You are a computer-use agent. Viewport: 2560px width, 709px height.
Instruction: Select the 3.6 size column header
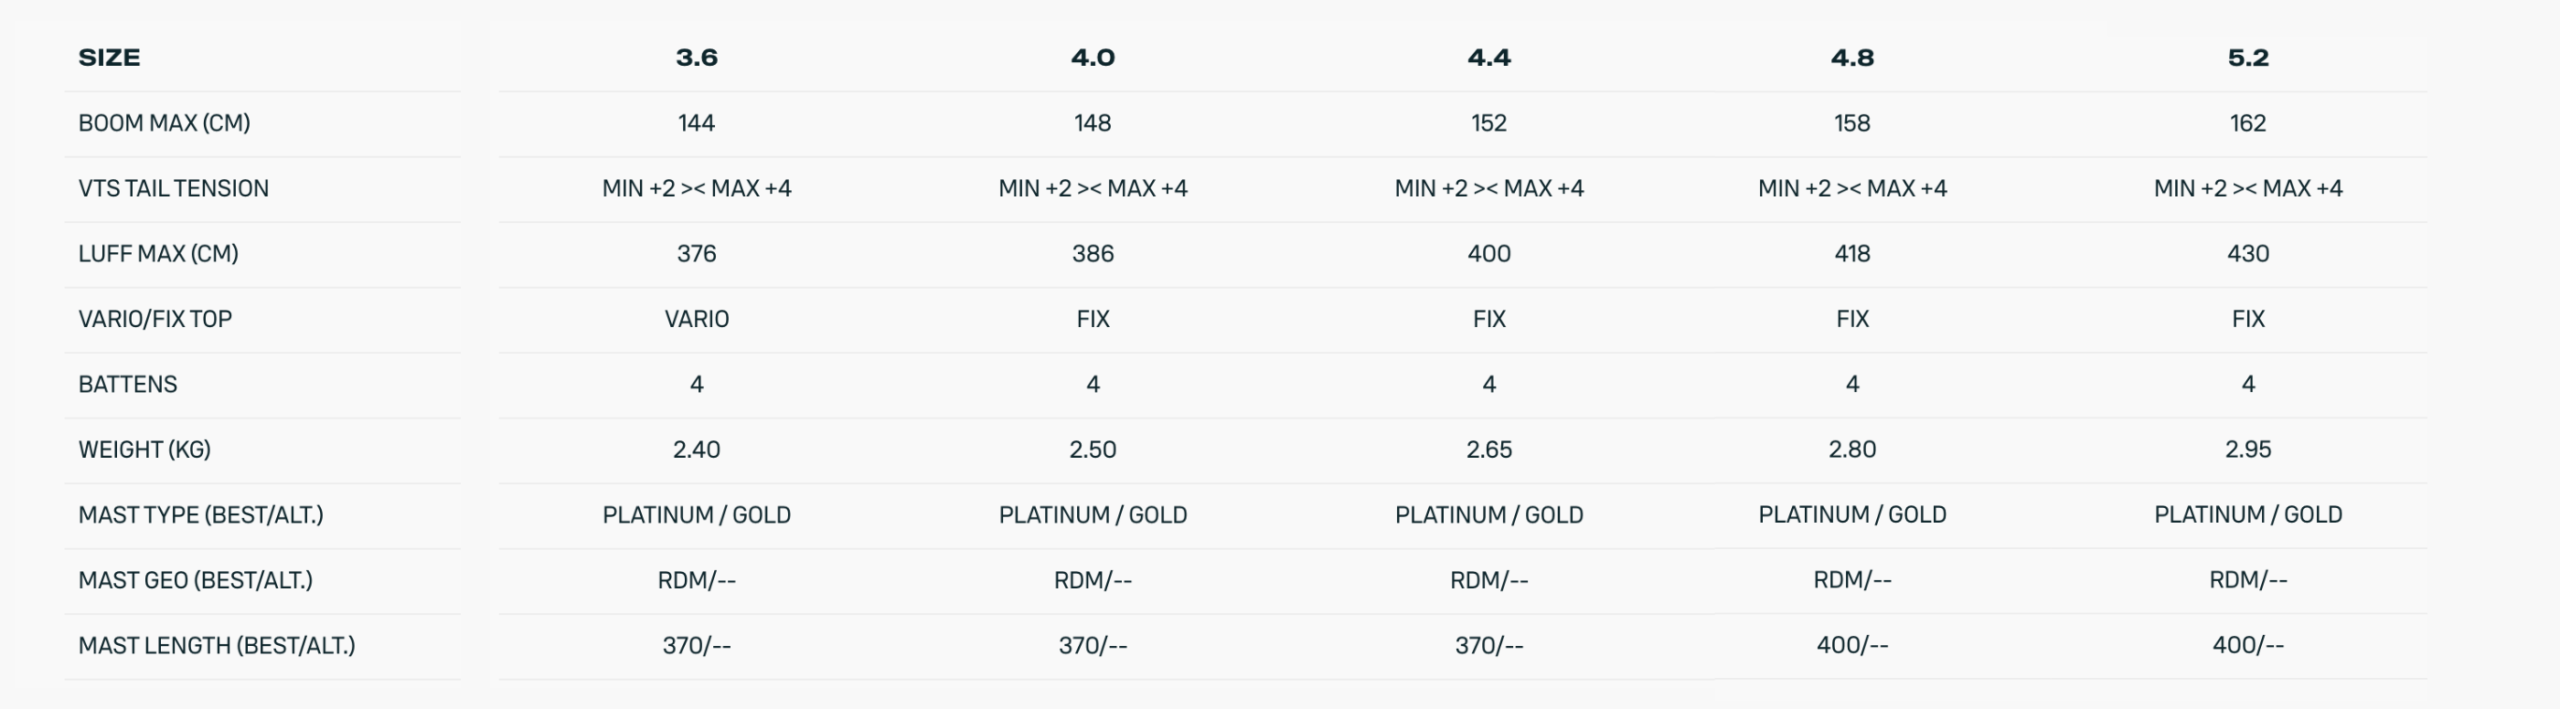pyautogui.click(x=696, y=58)
